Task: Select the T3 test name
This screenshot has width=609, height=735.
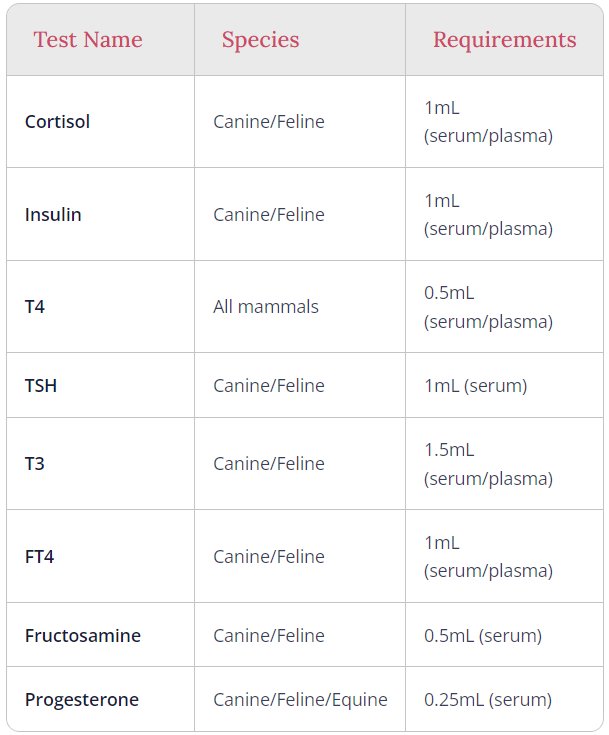Action: coord(35,464)
